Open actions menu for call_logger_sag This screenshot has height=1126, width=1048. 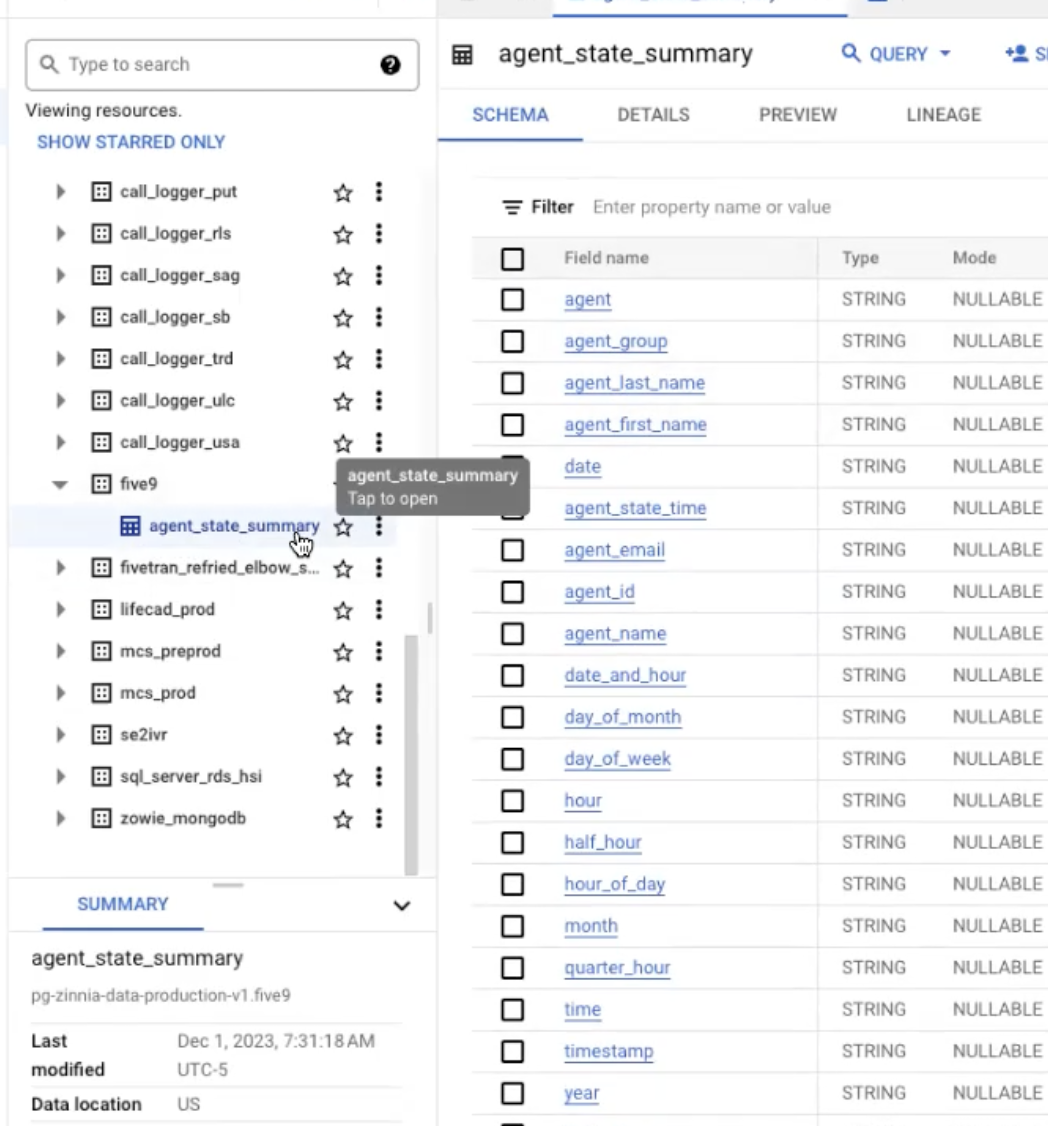click(379, 275)
